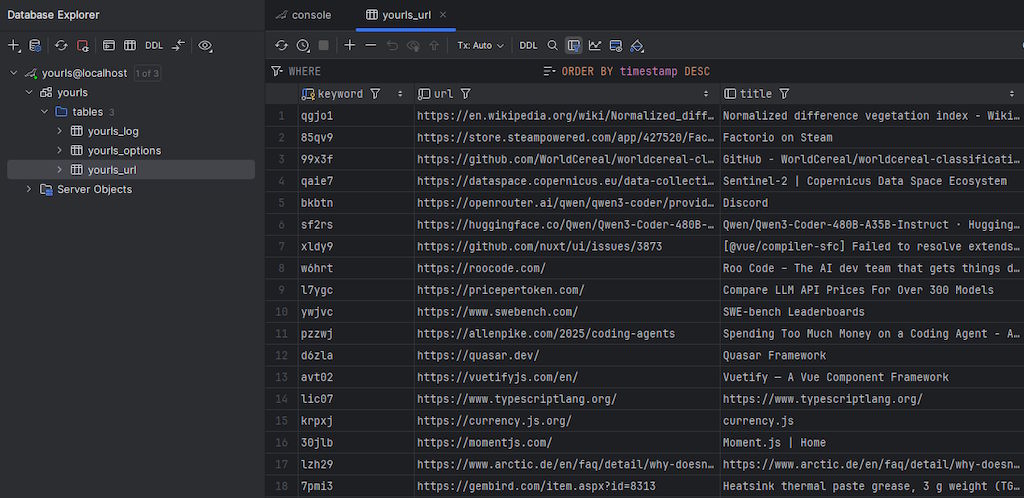1024x498 pixels.
Task: Select the cell 'https://pricepertoken.com/'
Action: pos(567,290)
